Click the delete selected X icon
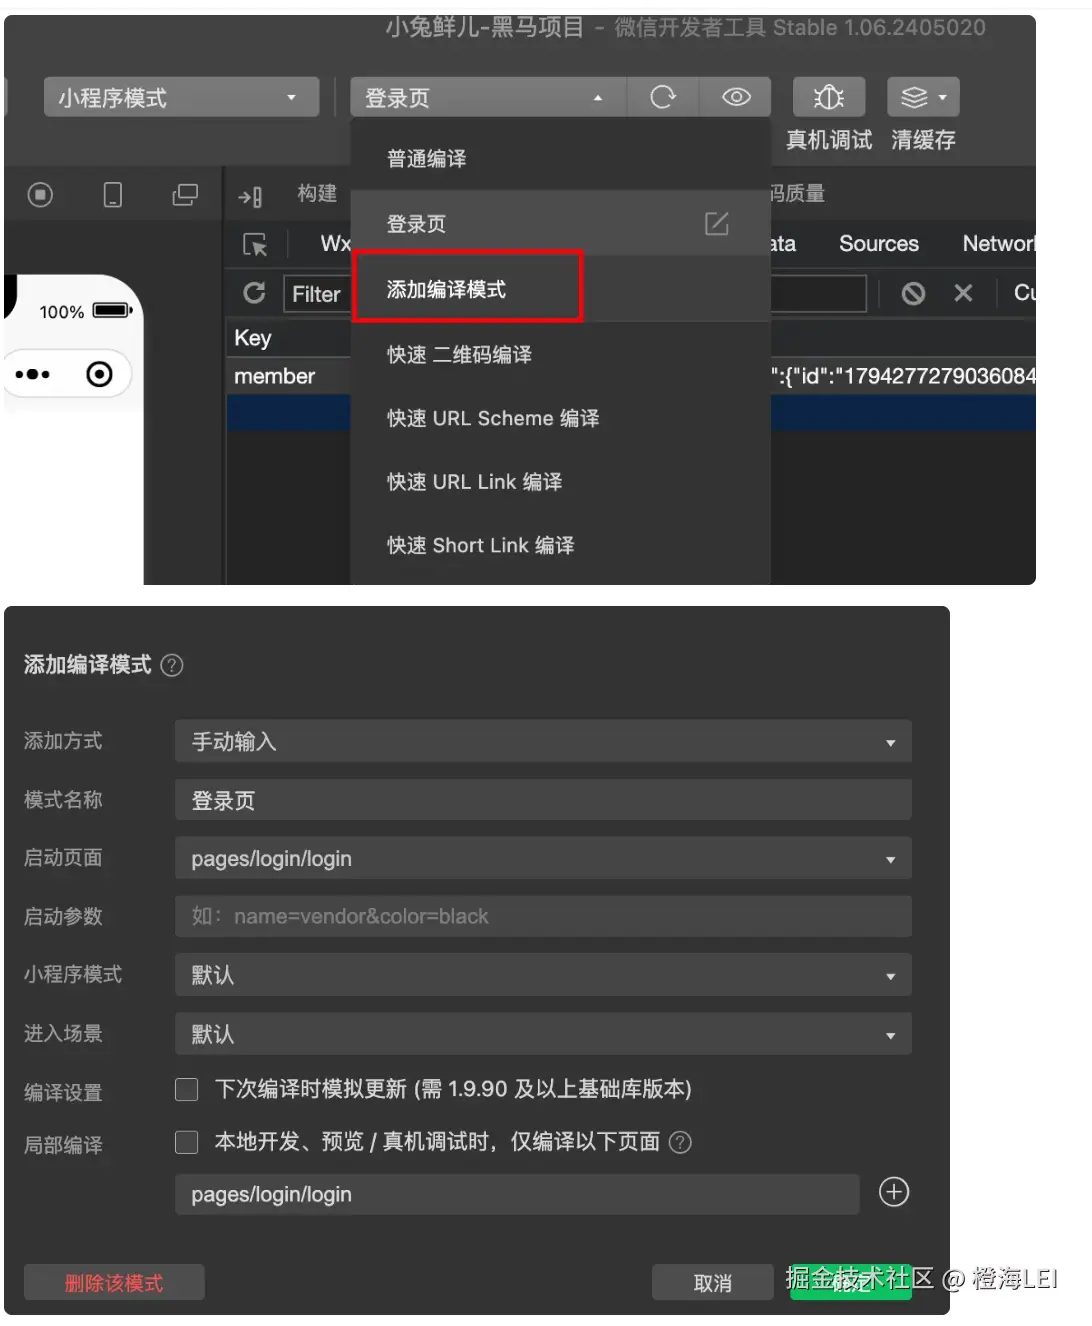 pyautogui.click(x=963, y=293)
